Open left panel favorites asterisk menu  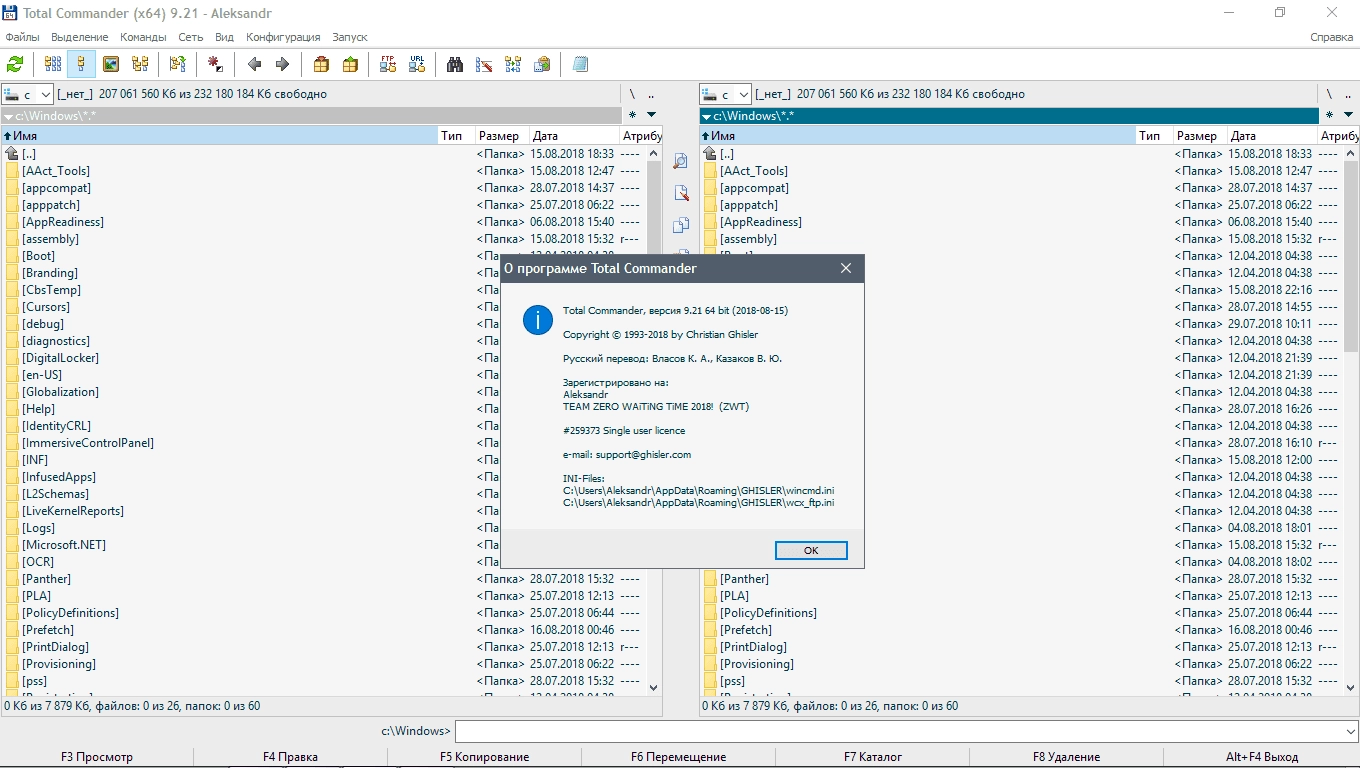click(x=632, y=115)
